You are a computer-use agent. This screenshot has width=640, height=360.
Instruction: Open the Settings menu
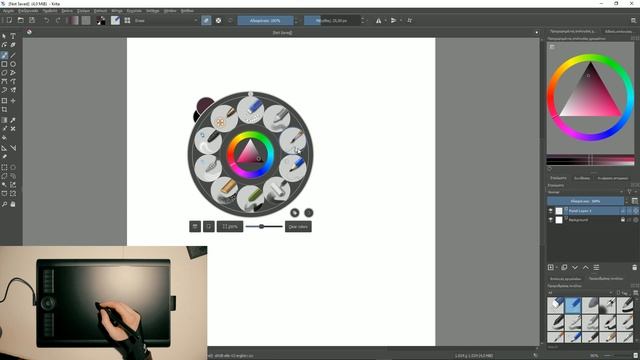[x=153, y=11]
